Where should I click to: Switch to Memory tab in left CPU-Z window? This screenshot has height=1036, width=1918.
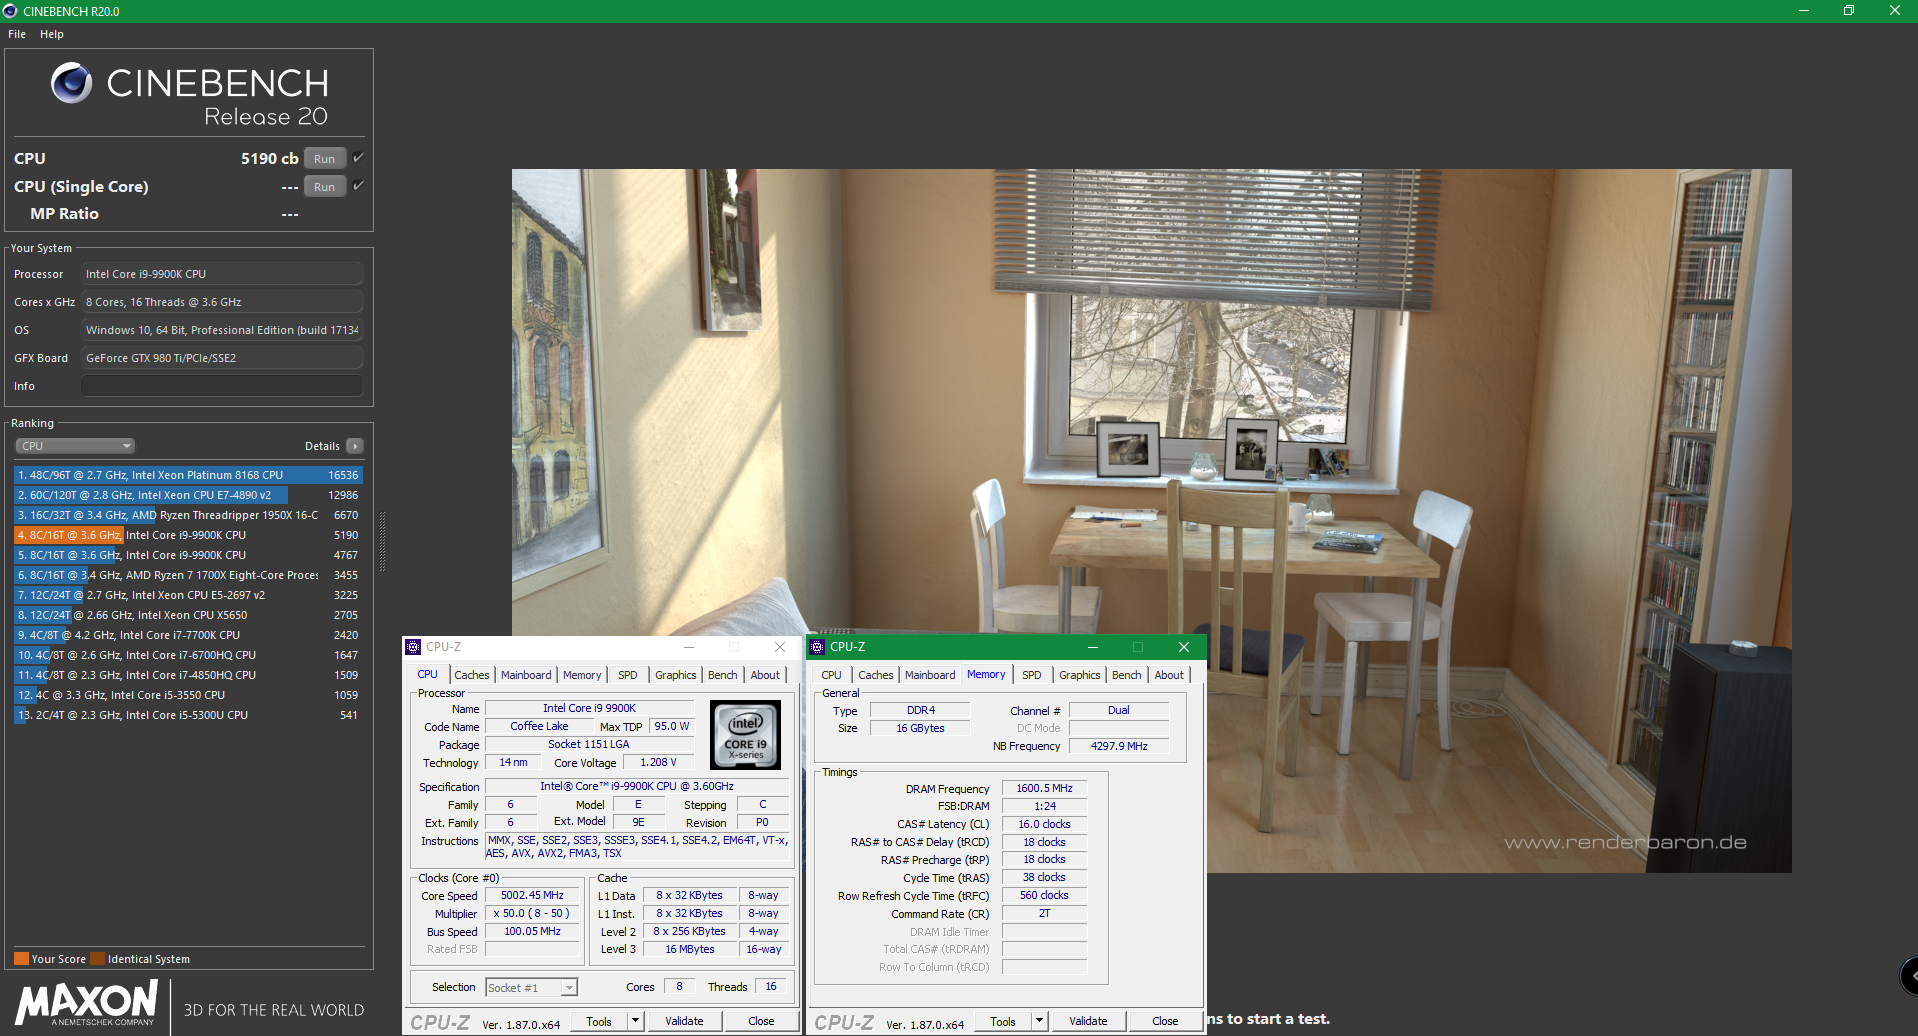coord(582,675)
